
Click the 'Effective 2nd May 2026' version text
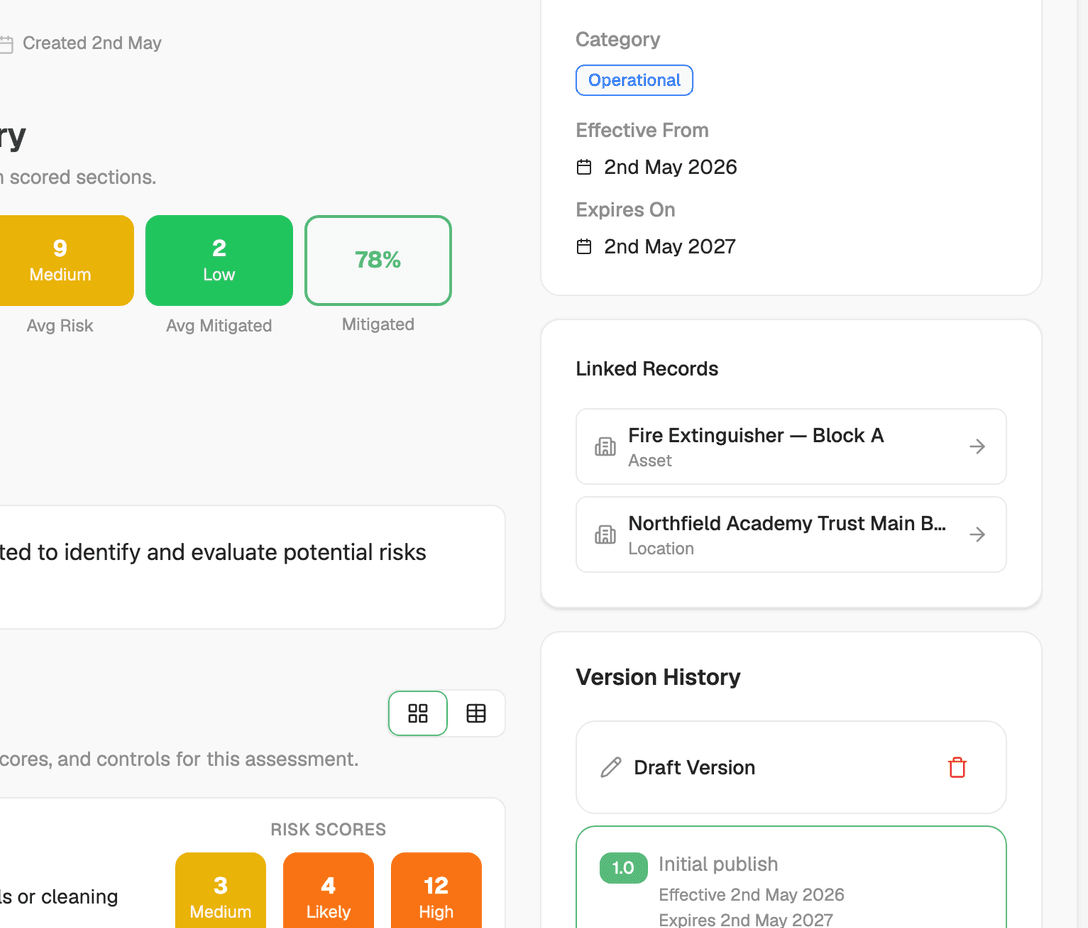click(751, 895)
